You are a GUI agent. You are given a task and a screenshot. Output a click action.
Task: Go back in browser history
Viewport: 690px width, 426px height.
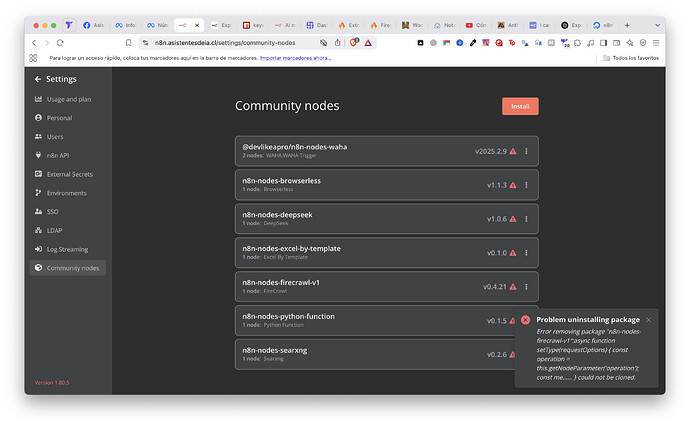click(x=34, y=43)
